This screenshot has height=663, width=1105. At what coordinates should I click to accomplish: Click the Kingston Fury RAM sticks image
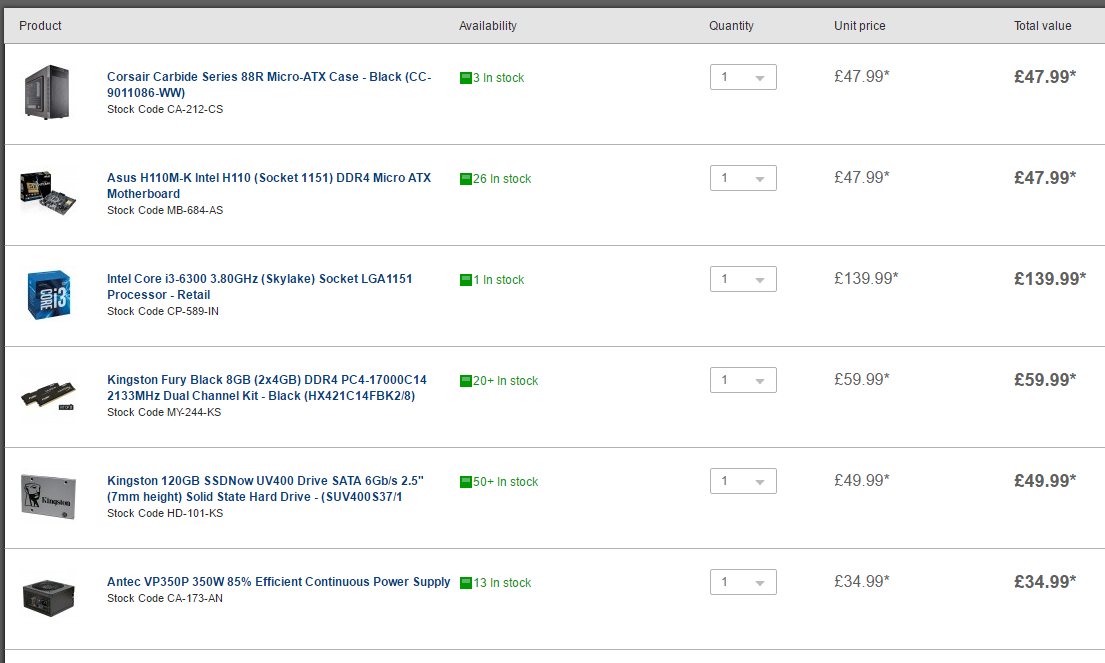pyautogui.click(x=47, y=395)
